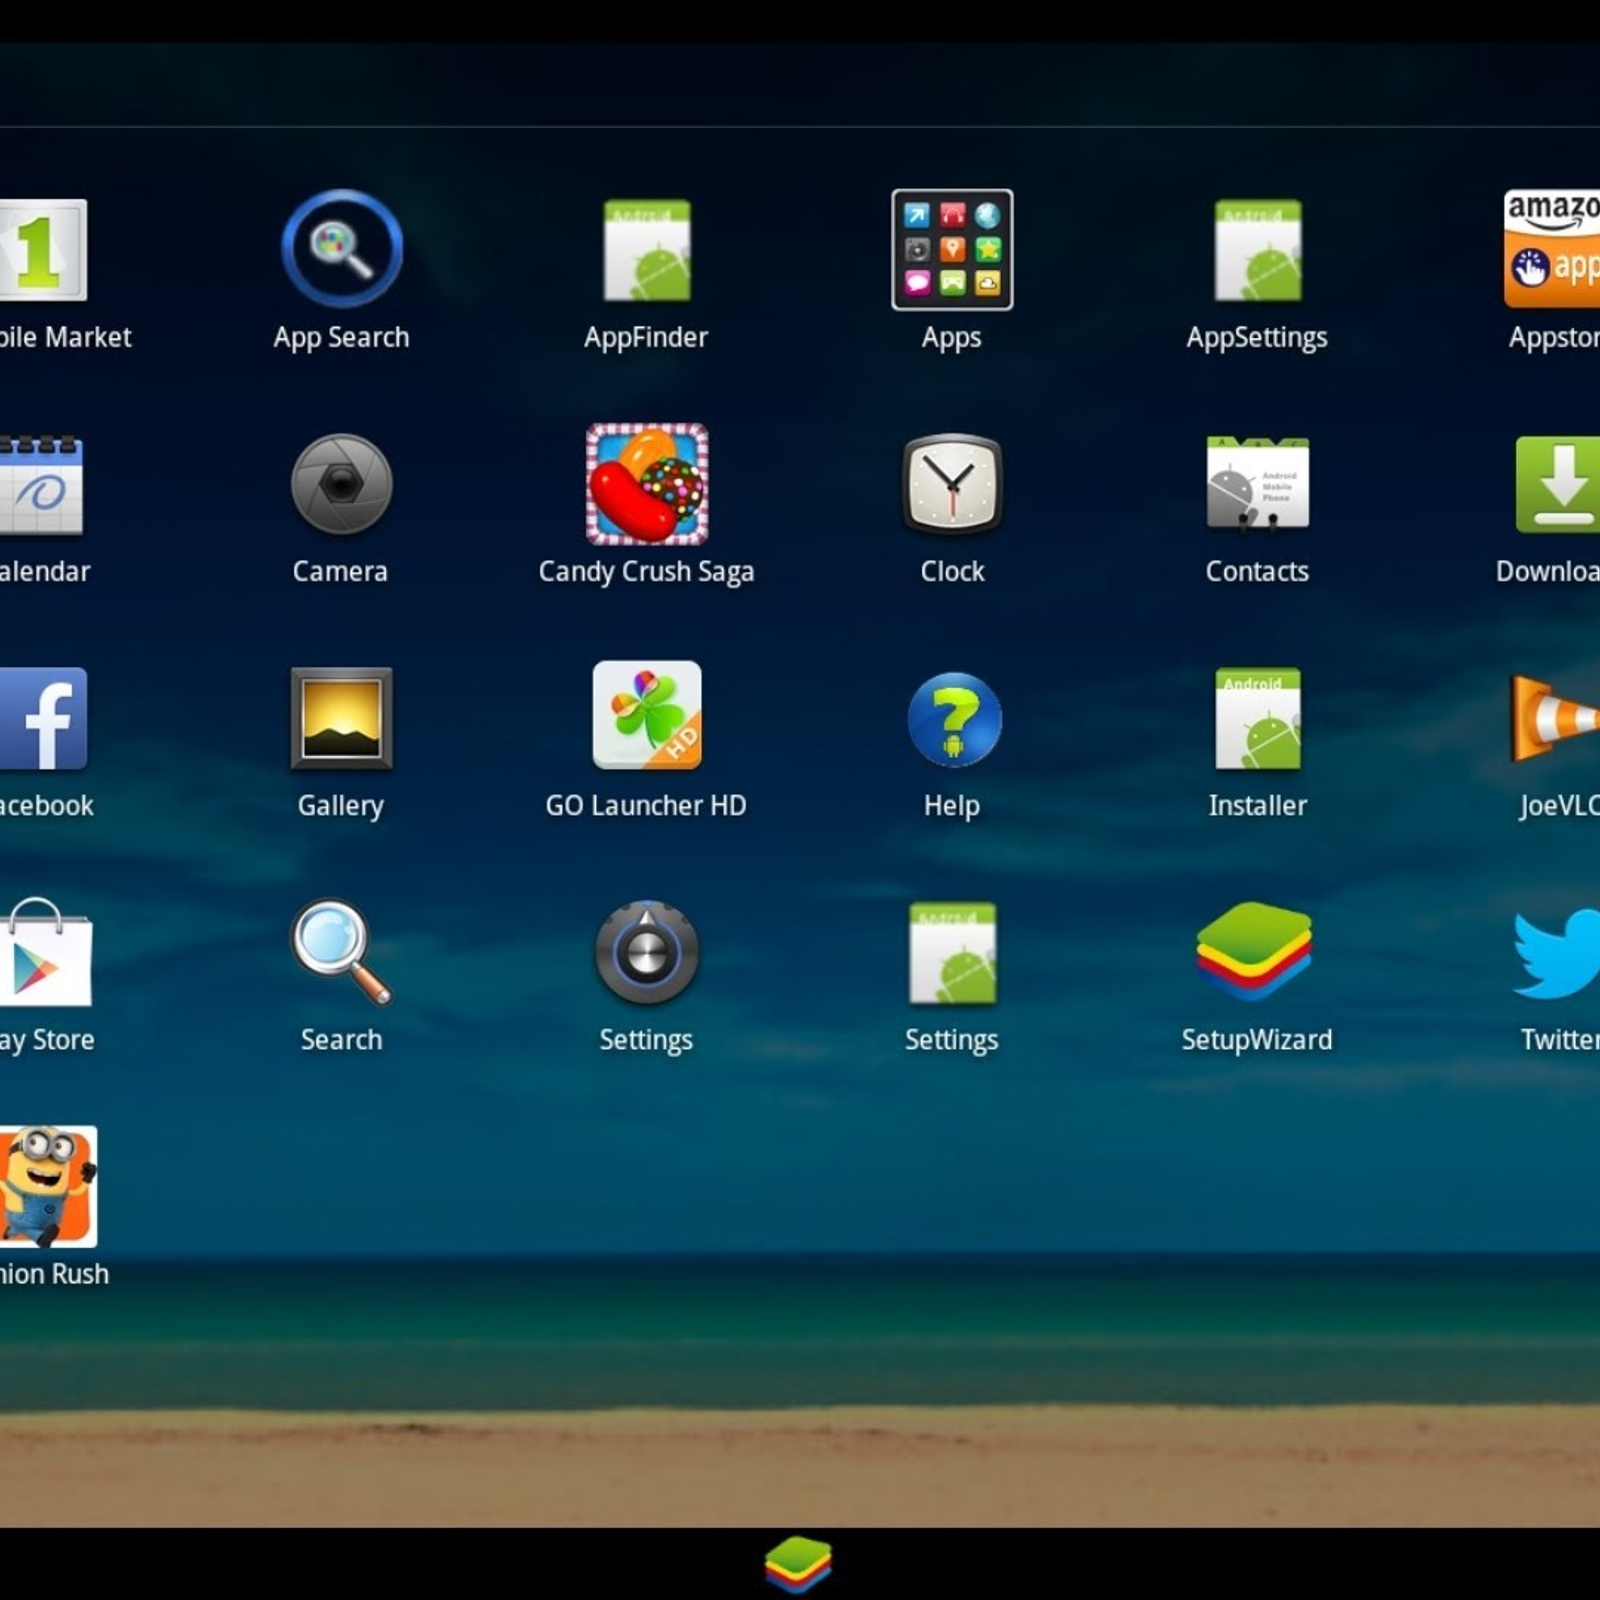Open the Settings dial icon
Viewport: 1600px width, 1600px height.
tap(647, 952)
